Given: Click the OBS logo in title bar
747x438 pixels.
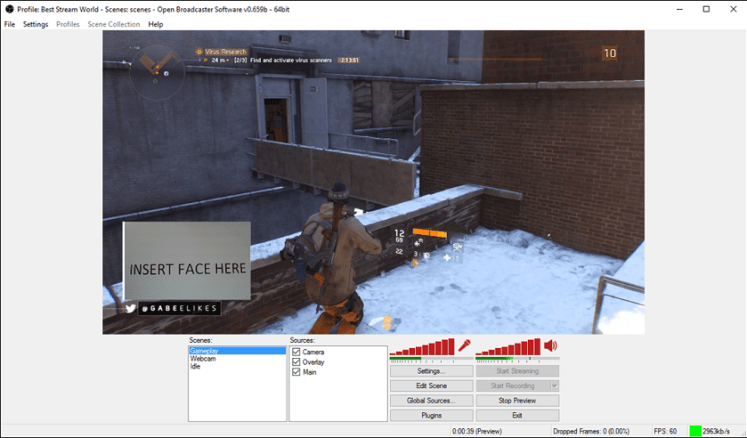Looking at the screenshot, I should [9, 9].
